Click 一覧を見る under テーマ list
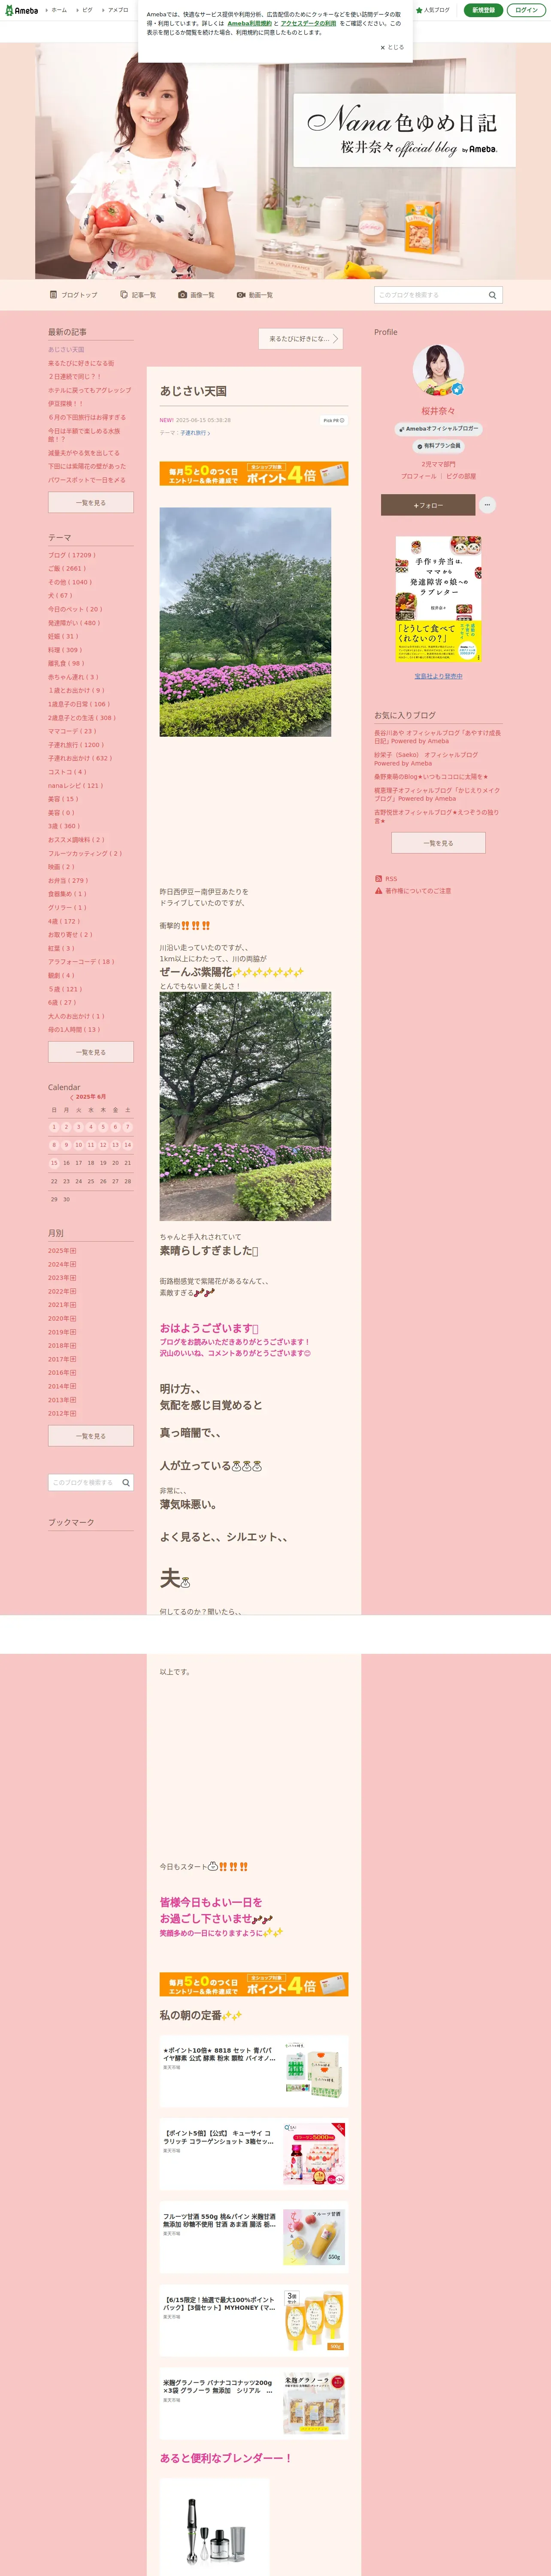Viewport: 551px width, 2576px height. point(91,1052)
